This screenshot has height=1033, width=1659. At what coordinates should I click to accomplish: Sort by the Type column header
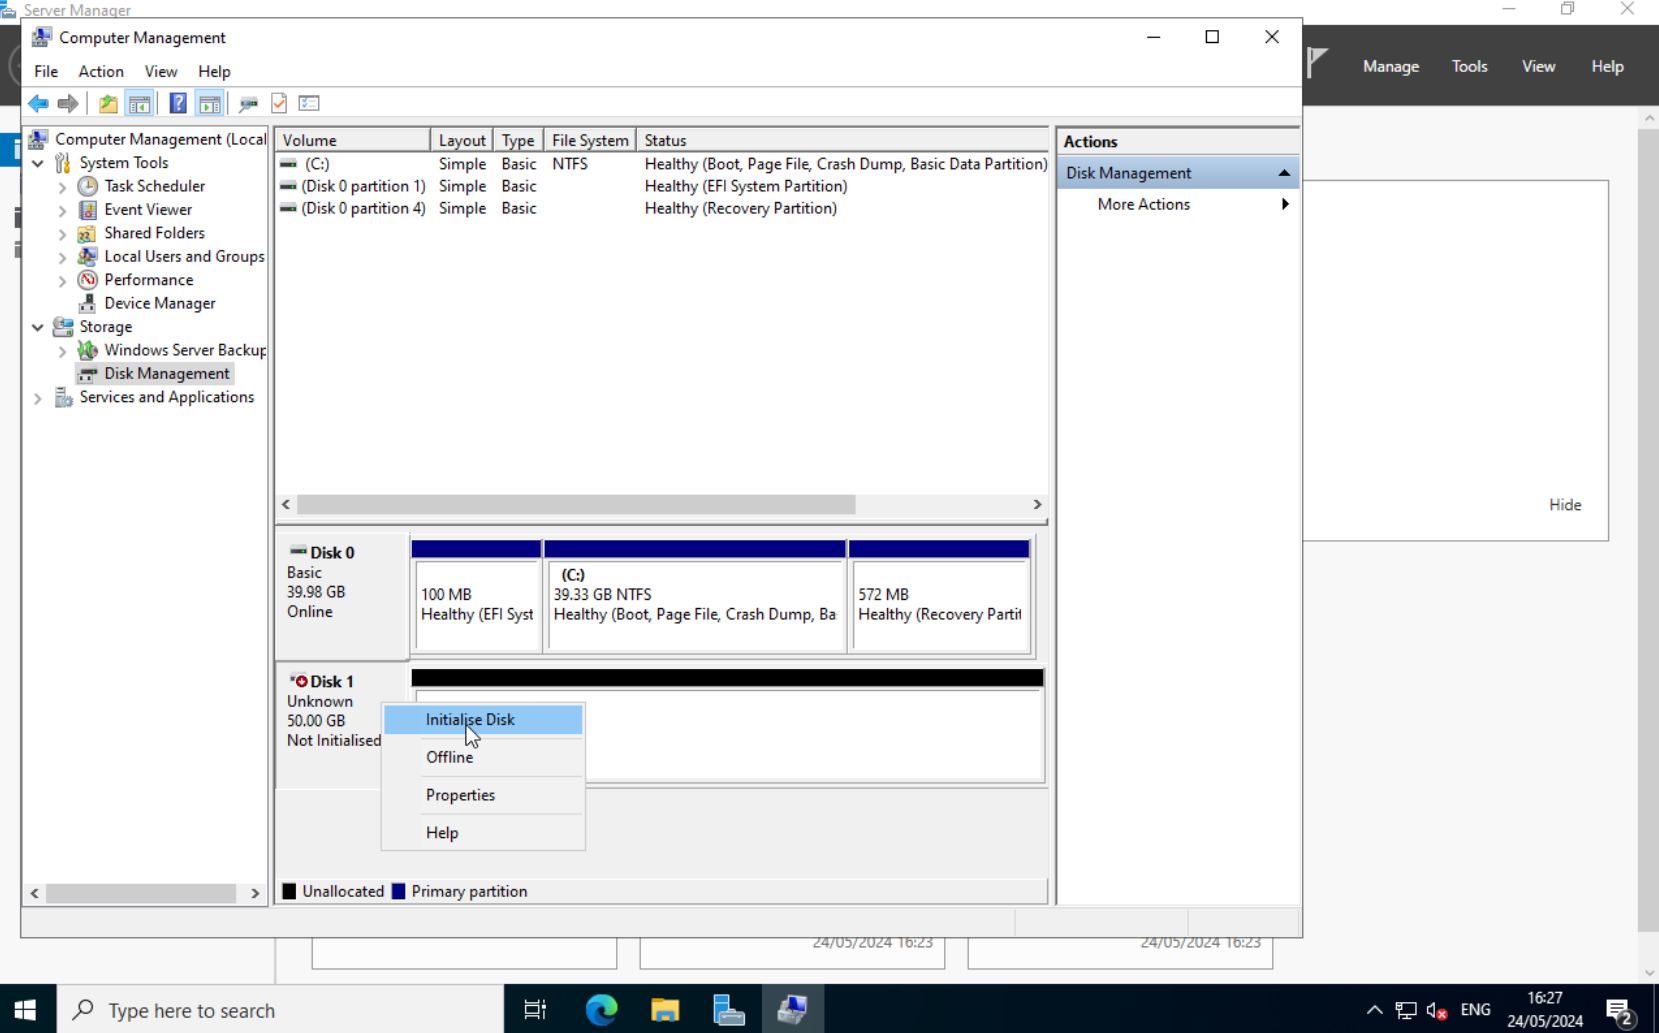click(518, 140)
